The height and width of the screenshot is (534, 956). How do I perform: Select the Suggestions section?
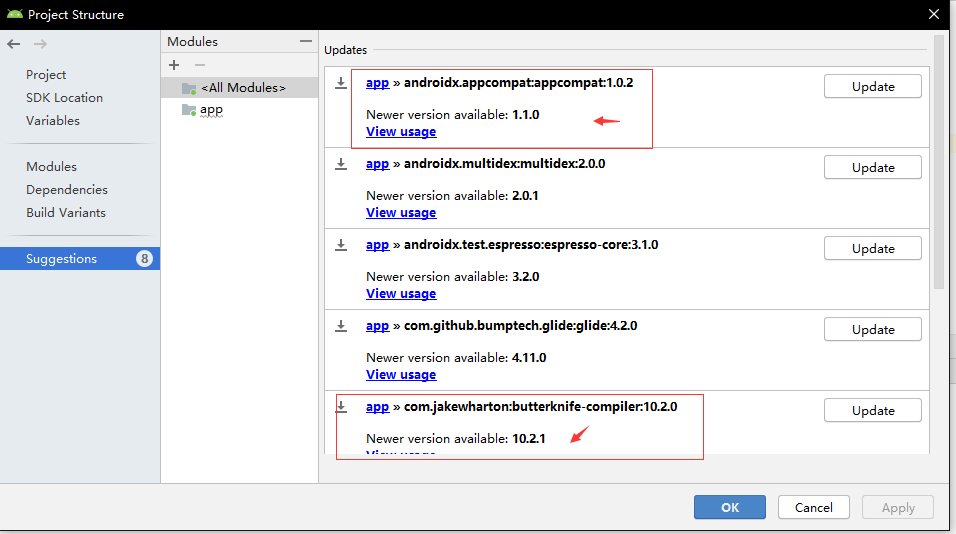[80, 258]
